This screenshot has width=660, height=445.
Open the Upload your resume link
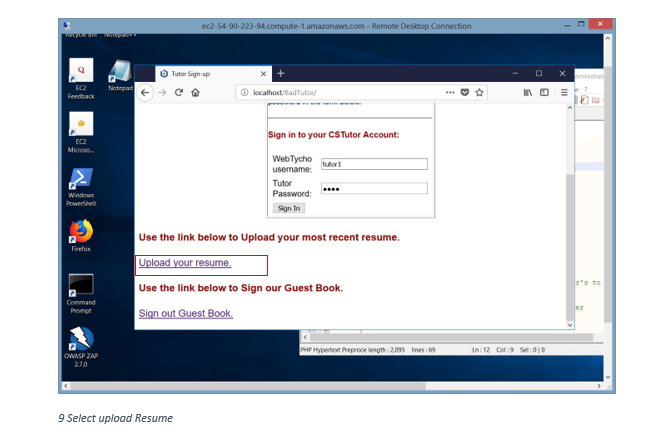click(x=185, y=263)
